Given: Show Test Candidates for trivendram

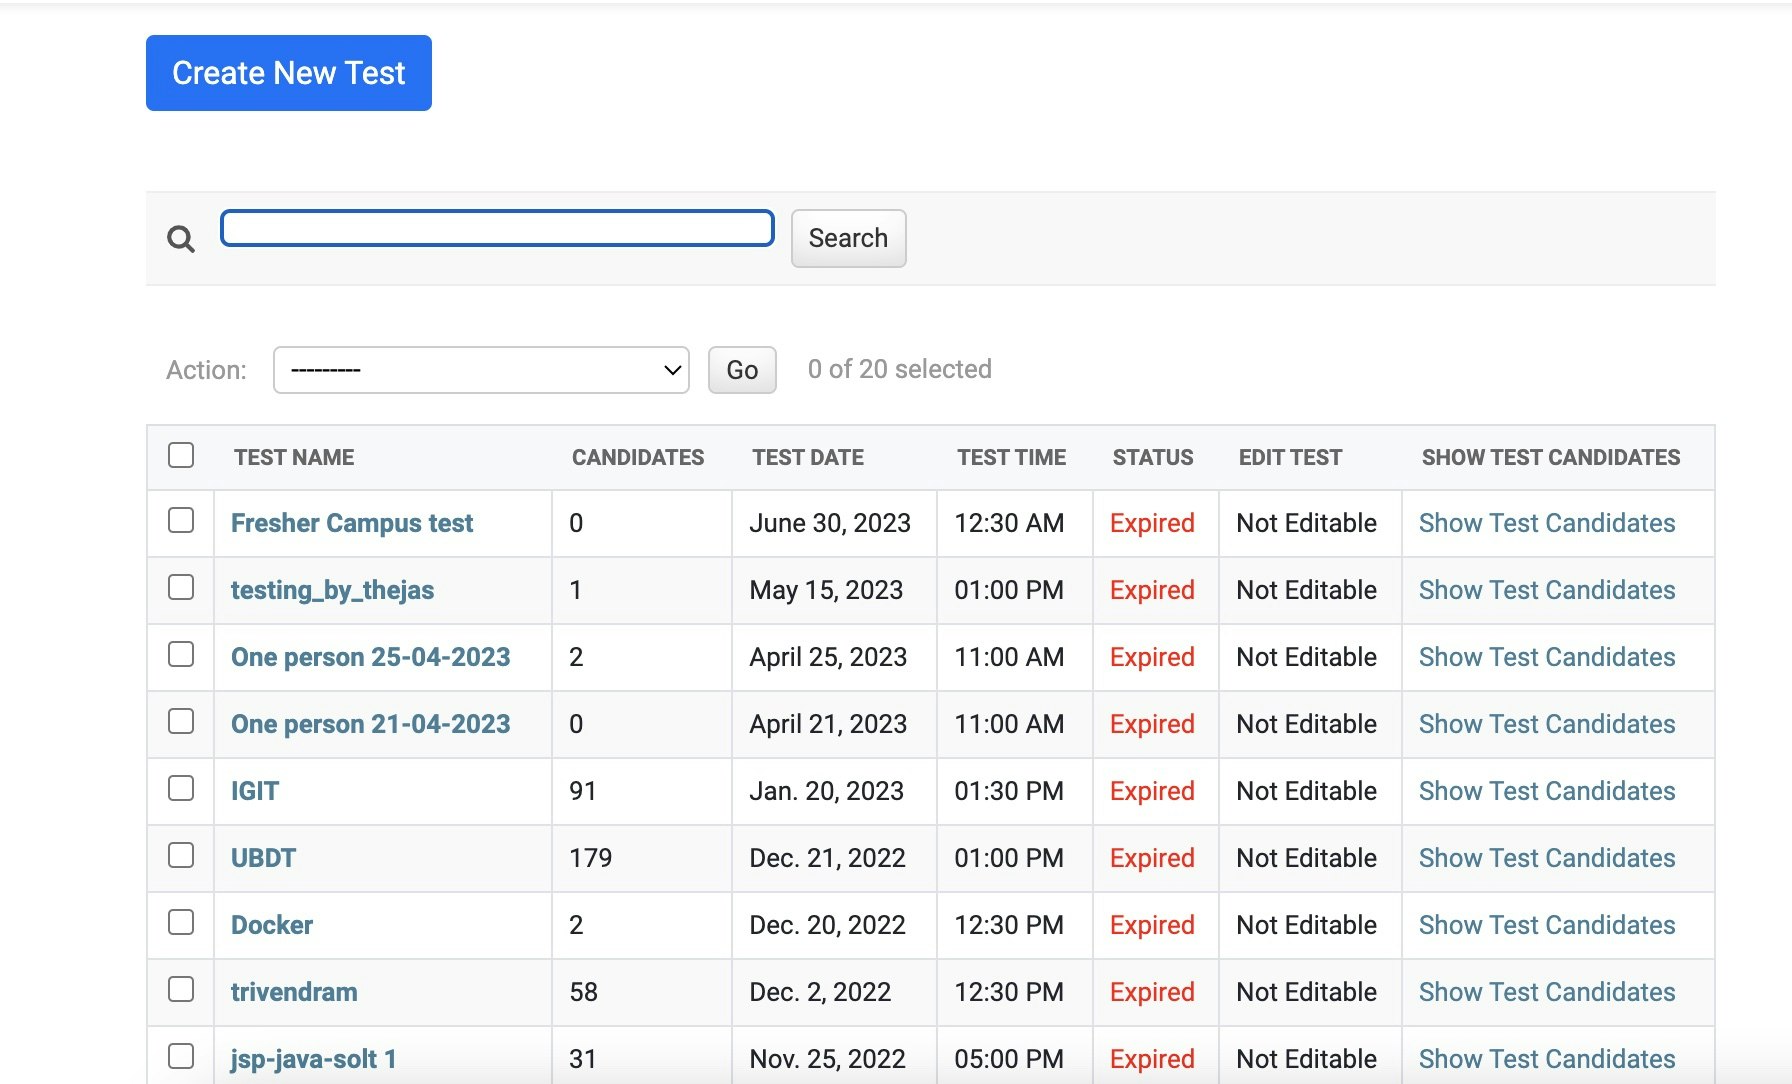Looking at the screenshot, I should [x=1547, y=992].
